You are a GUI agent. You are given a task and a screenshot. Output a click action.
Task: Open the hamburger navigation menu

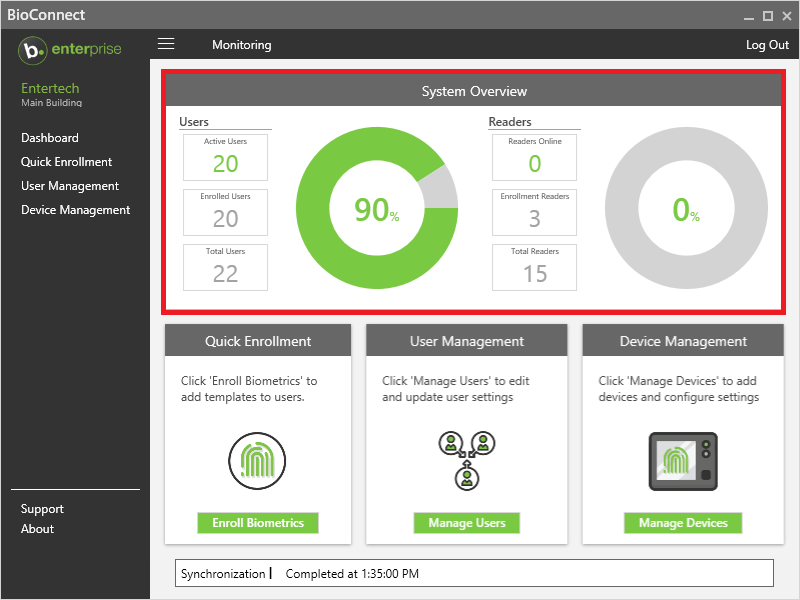[166, 44]
